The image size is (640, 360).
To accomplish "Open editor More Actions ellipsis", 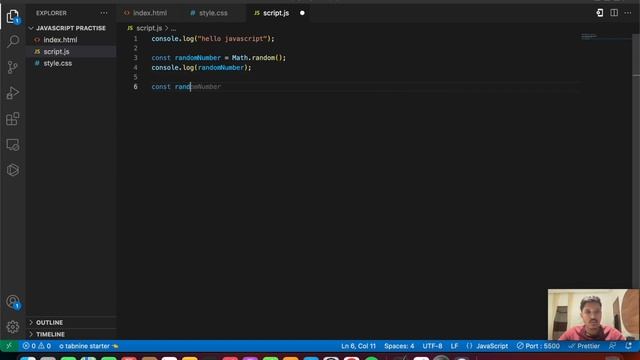I will pos(628,13).
